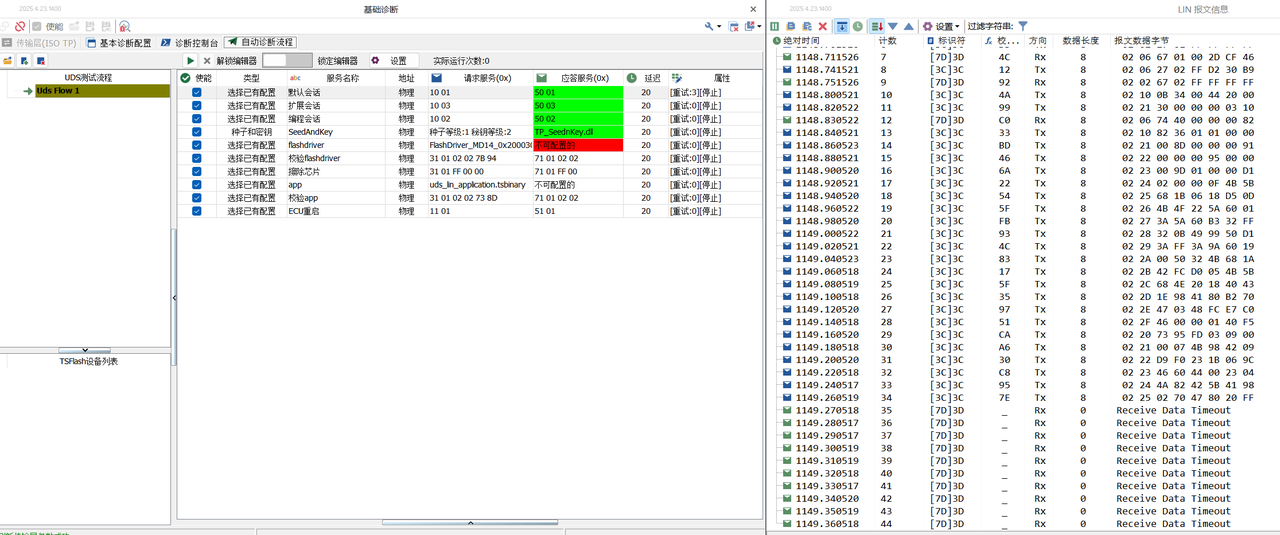This screenshot has height=535, width=1280.
Task: Uncheck the enable box for SeedAndKey row
Action: pyautogui.click(x=197, y=131)
